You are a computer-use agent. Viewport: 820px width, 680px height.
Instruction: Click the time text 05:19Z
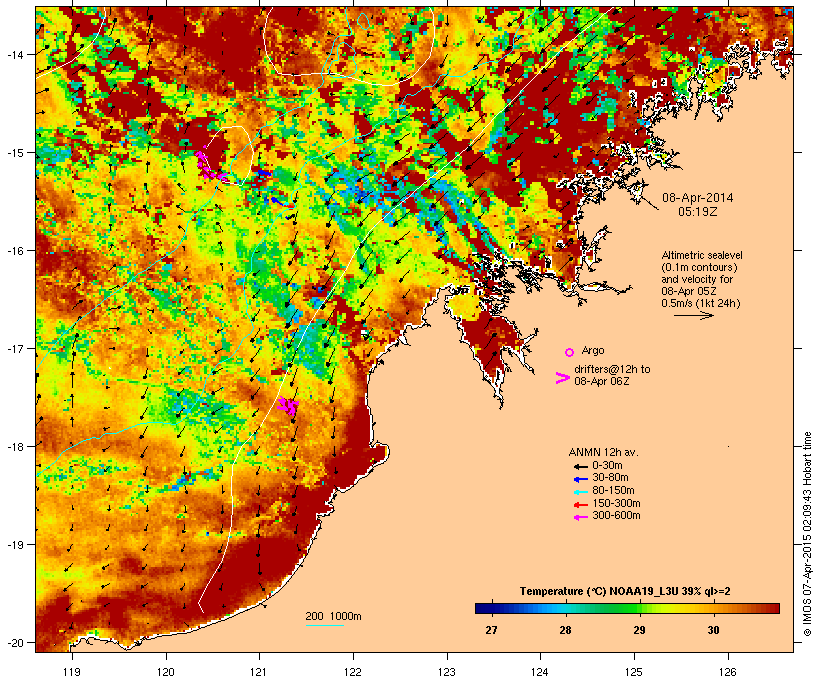click(698, 212)
